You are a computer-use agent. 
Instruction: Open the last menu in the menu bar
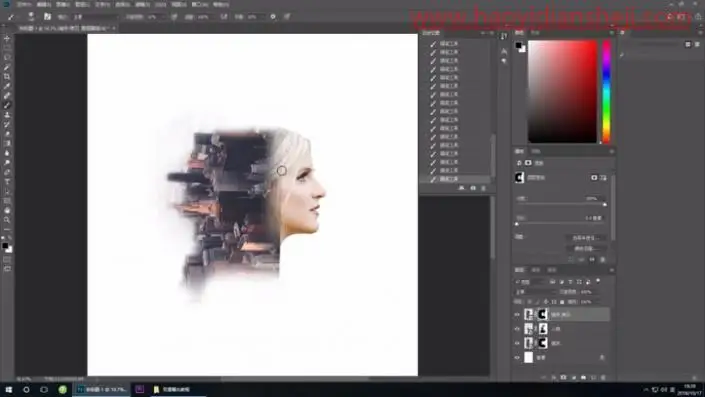click(x=221, y=4)
